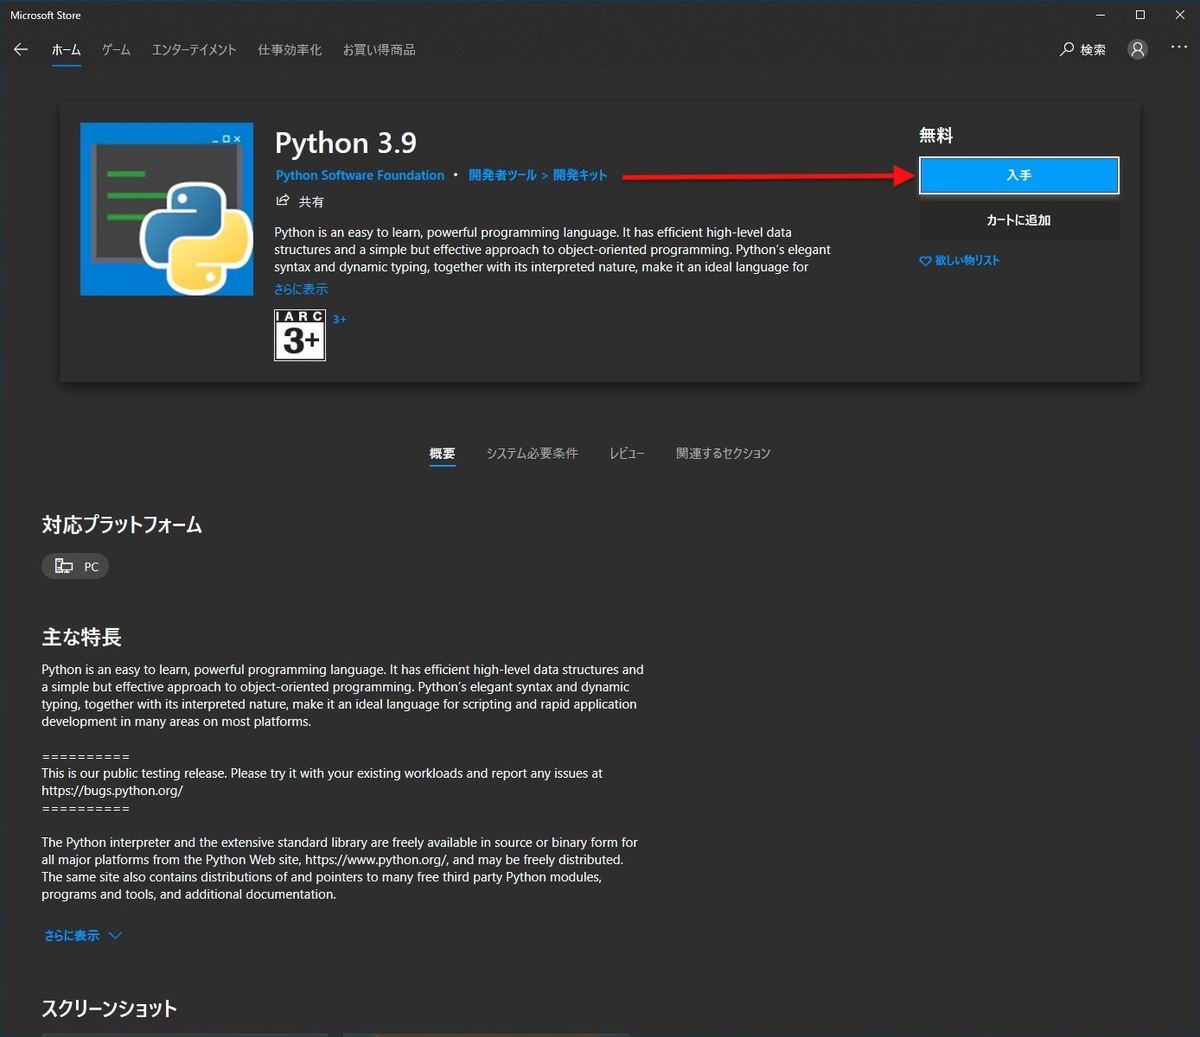Click the IARC 3+ rating badge

pos(300,335)
